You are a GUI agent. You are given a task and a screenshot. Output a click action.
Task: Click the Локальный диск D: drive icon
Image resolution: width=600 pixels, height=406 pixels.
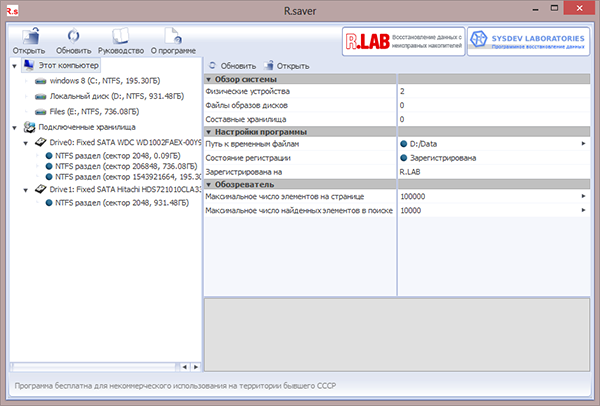pos(41,96)
